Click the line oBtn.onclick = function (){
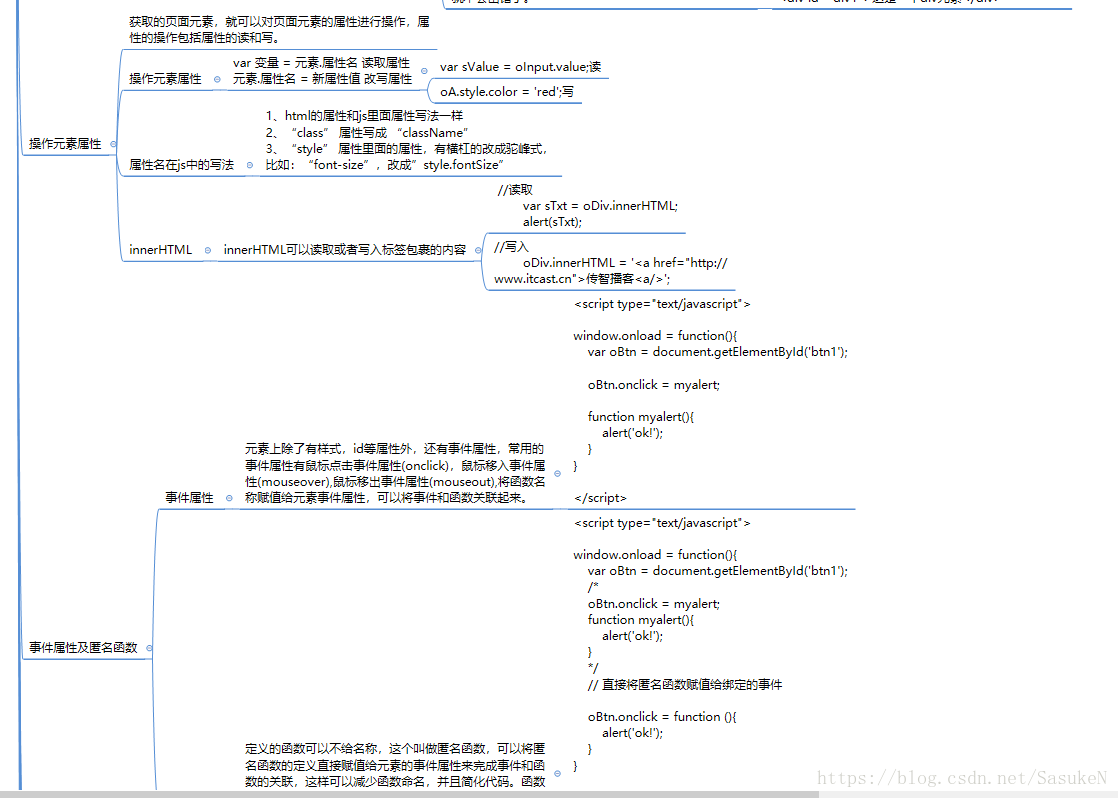This screenshot has width=1118, height=798. pyautogui.click(x=662, y=717)
